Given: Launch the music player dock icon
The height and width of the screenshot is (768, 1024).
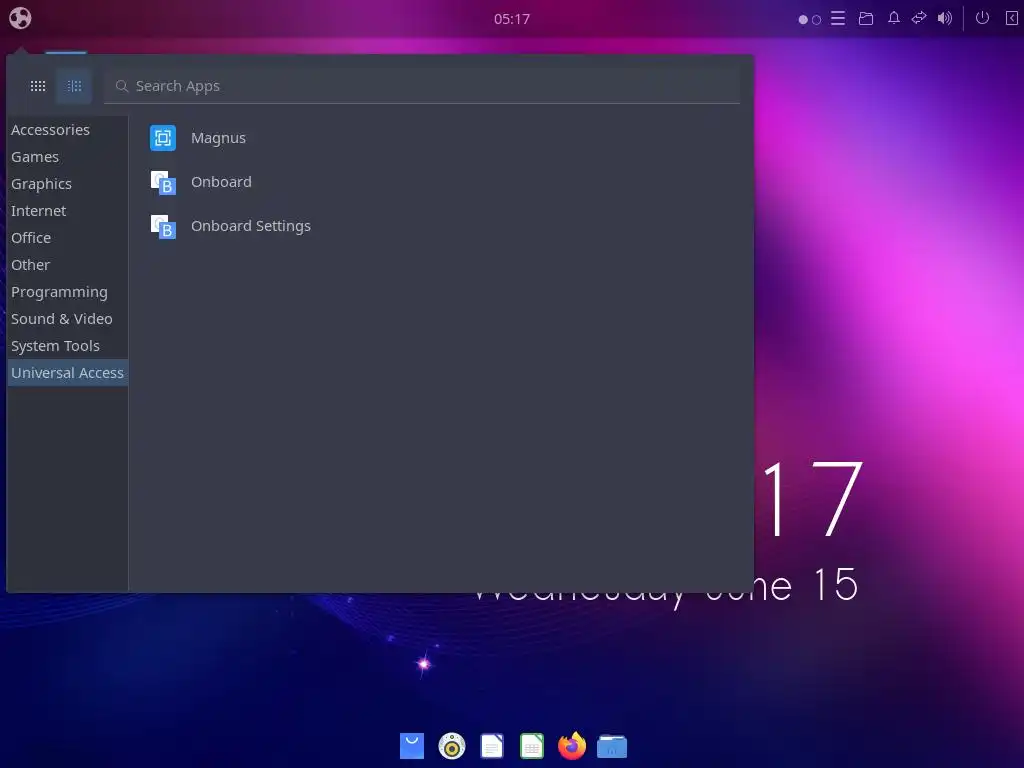Looking at the screenshot, I should (x=452, y=746).
